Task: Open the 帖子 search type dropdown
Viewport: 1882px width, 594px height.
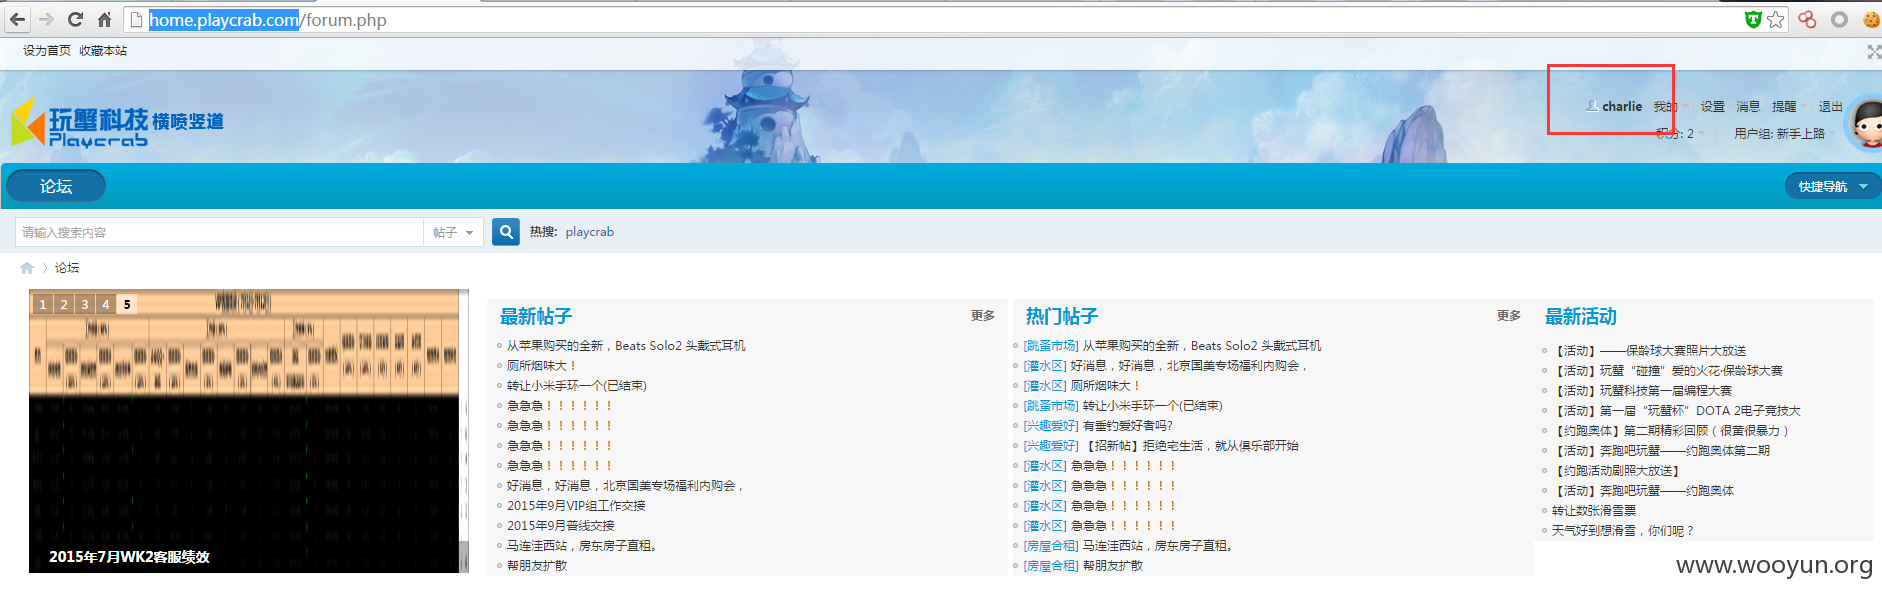Action: pos(453,232)
